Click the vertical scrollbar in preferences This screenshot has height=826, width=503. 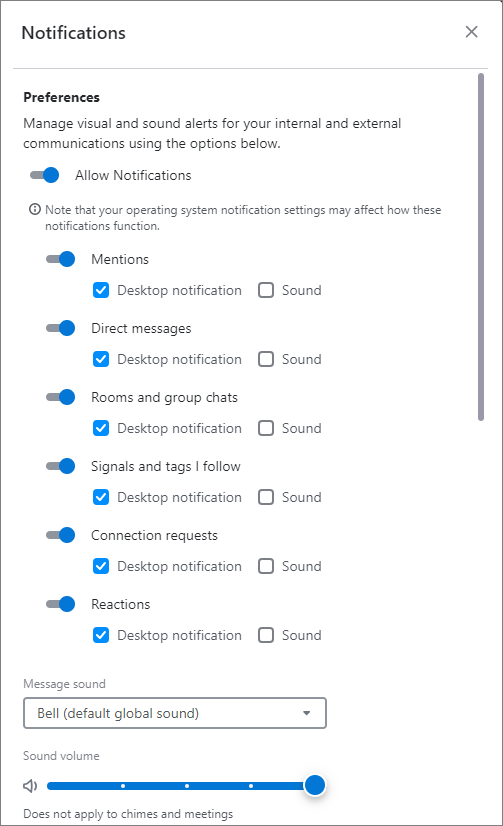tap(481, 247)
